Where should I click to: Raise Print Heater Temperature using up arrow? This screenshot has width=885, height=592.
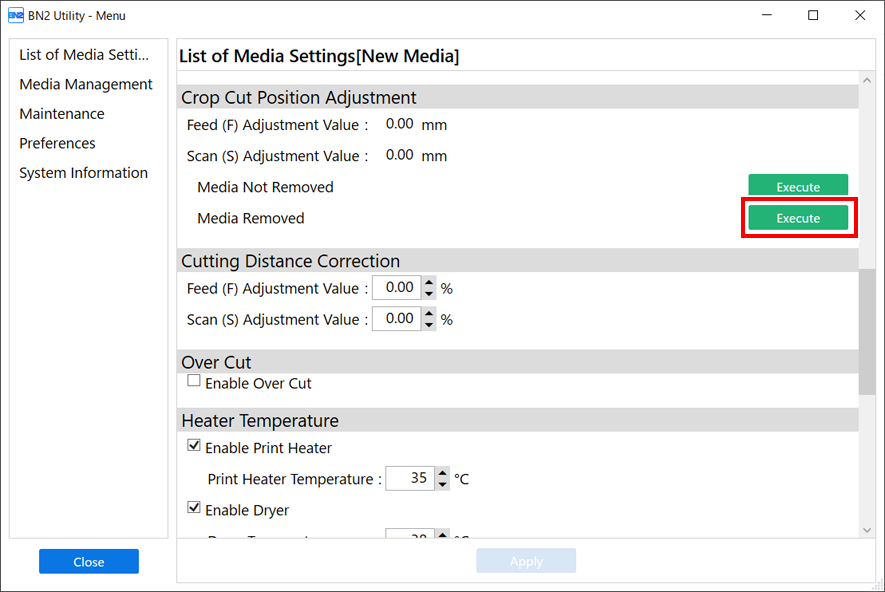click(442, 472)
